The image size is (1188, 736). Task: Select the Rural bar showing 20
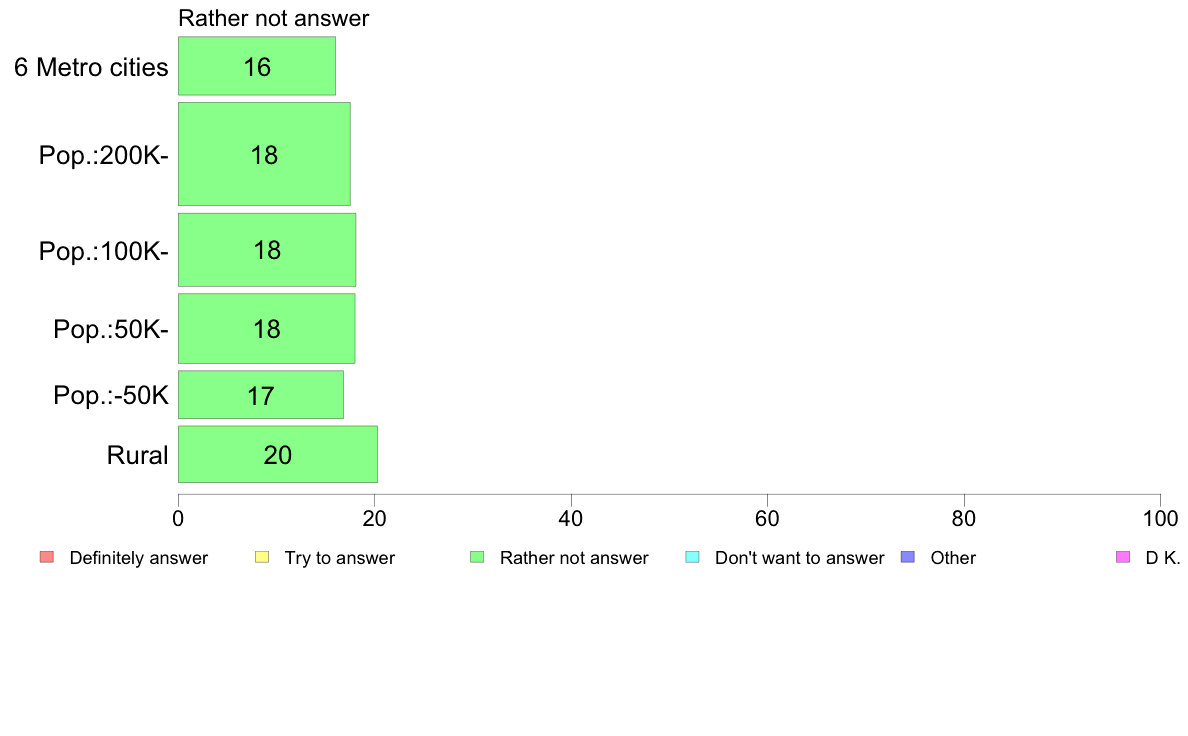[x=278, y=454]
